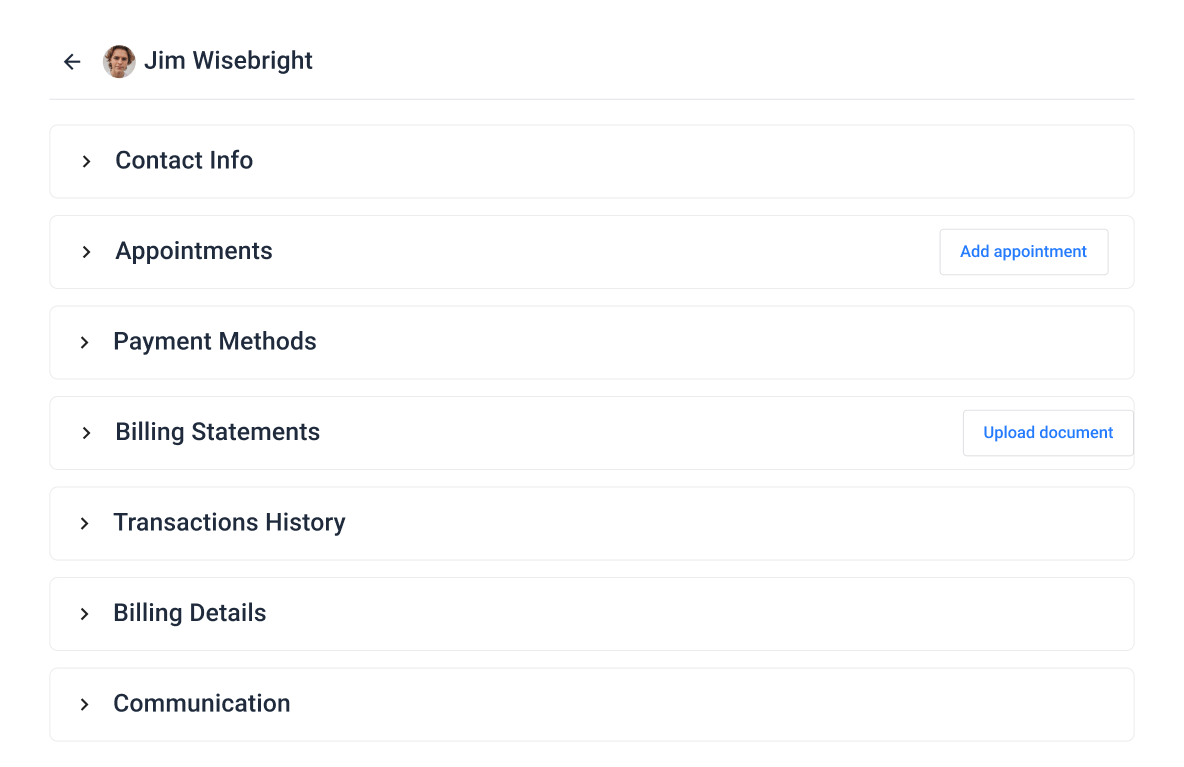Click the chevron icon beside Billing Details
This screenshot has height=767, width=1184.
point(85,614)
